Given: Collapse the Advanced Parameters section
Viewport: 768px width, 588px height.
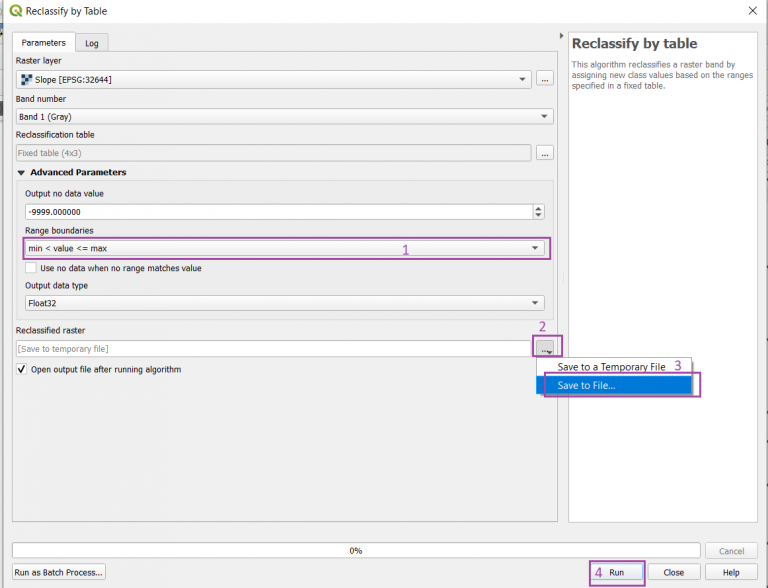Looking at the screenshot, I should (x=22, y=172).
